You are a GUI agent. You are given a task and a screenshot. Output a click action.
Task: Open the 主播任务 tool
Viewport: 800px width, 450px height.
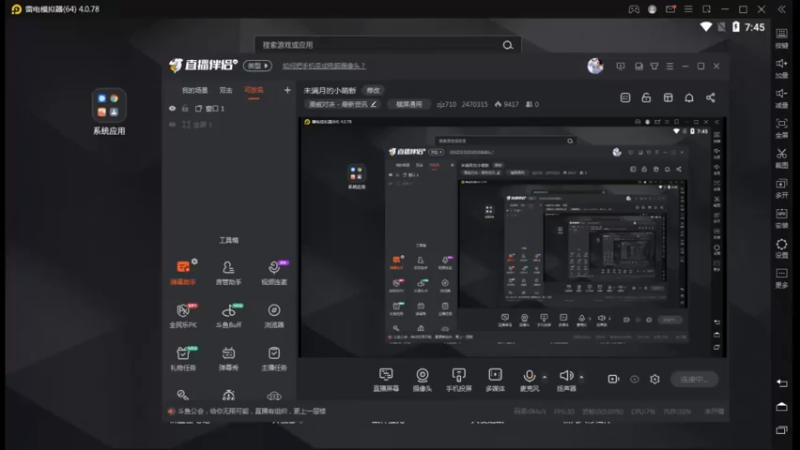point(274,358)
